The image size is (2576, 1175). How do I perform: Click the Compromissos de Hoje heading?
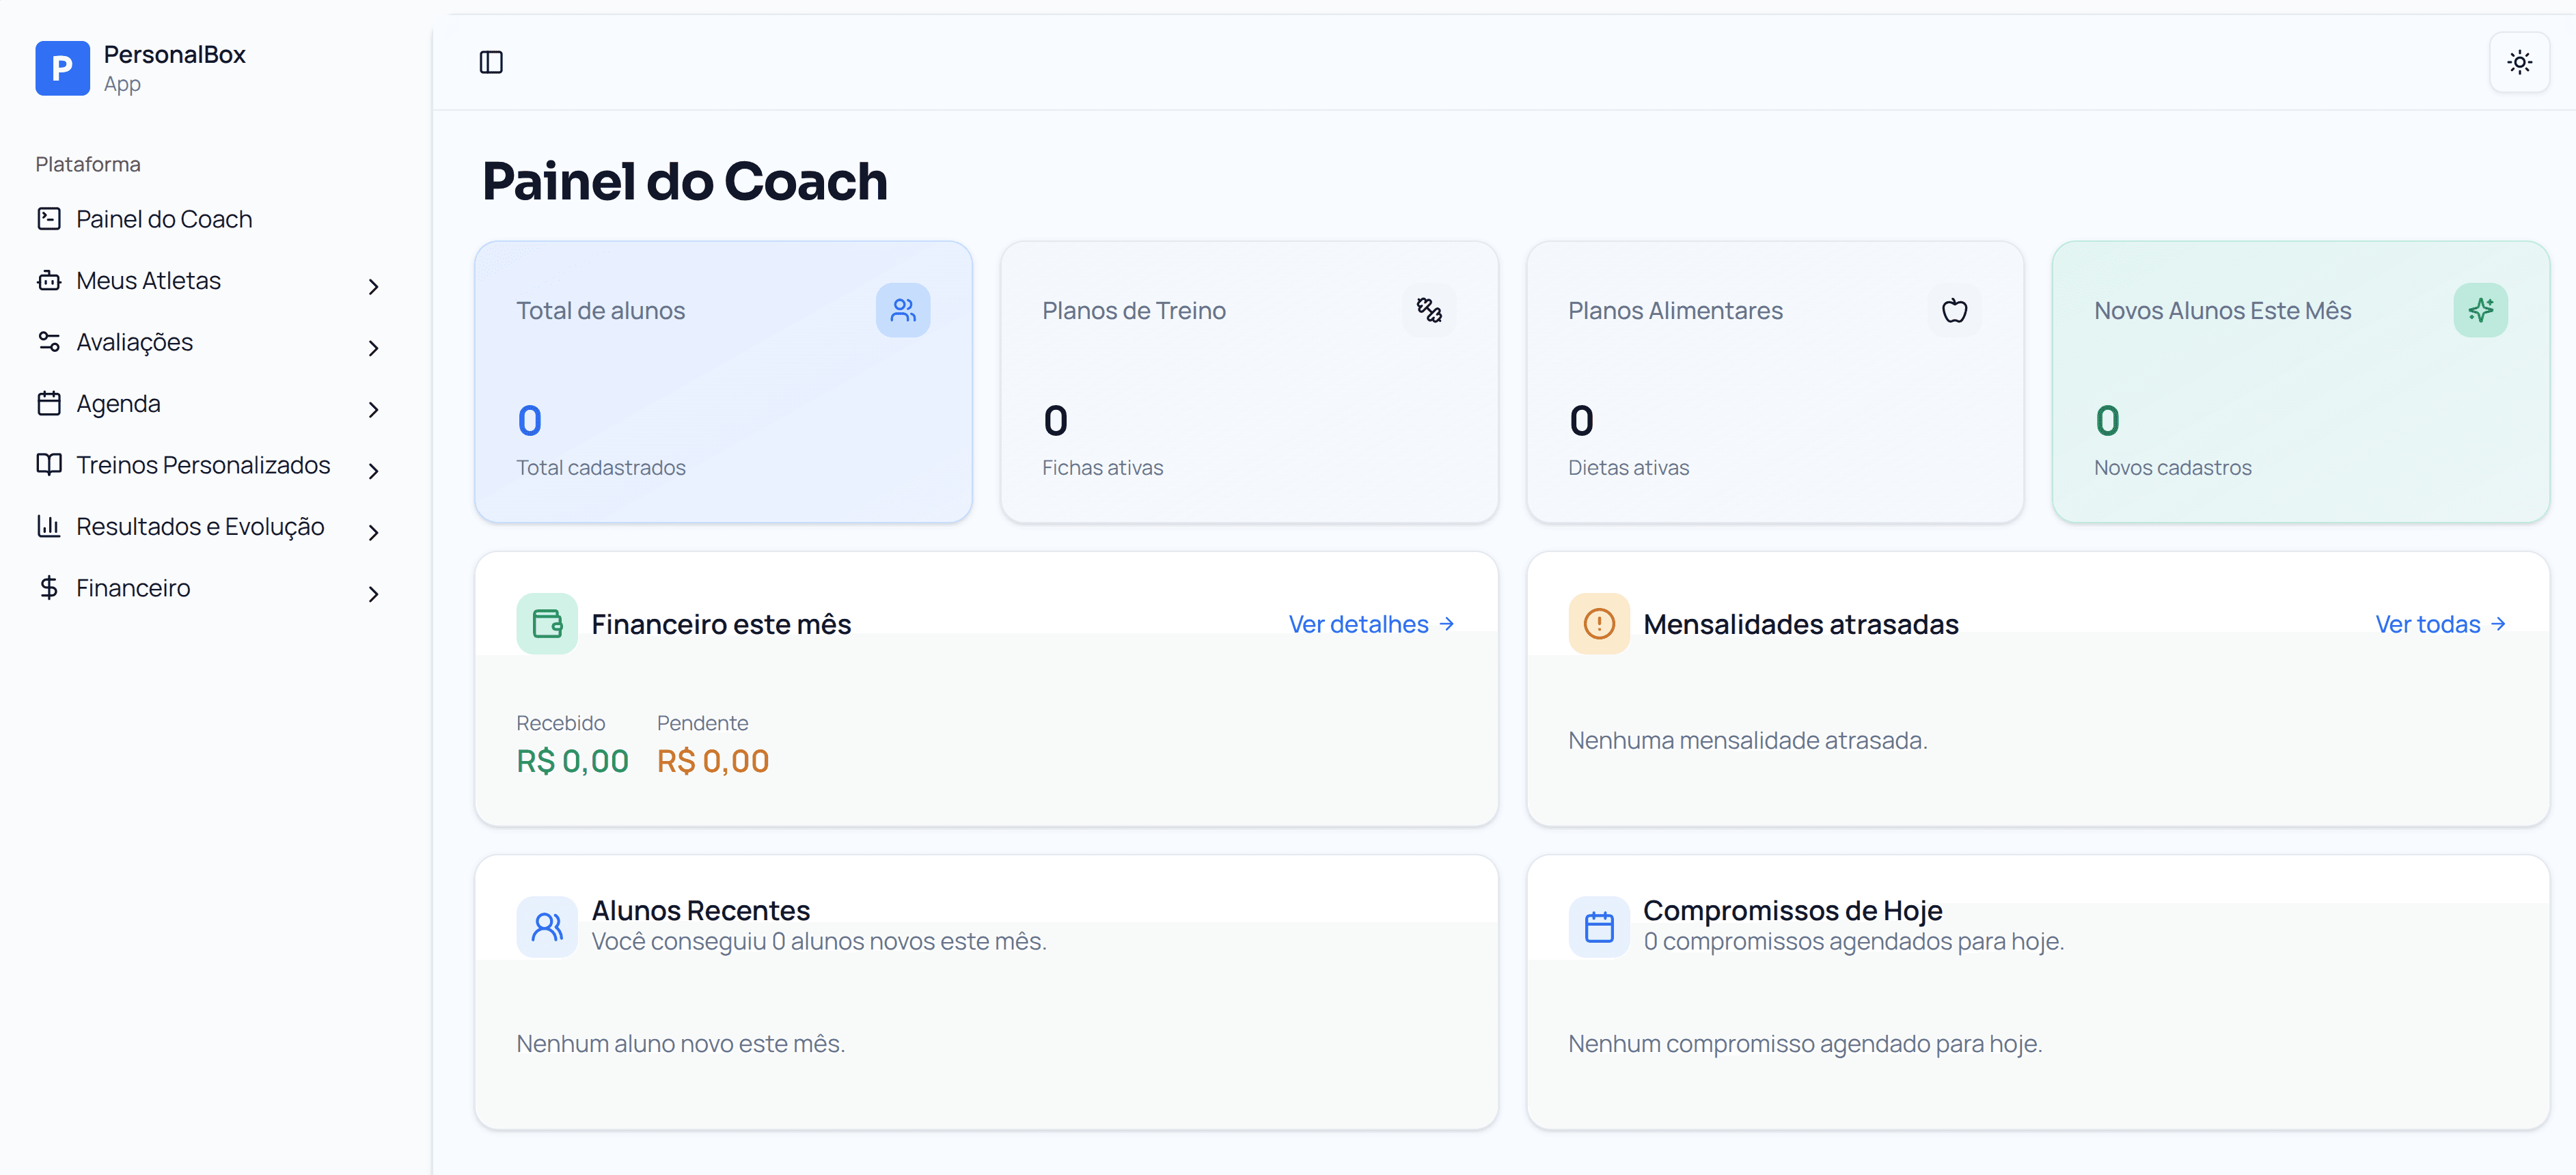click(1792, 910)
